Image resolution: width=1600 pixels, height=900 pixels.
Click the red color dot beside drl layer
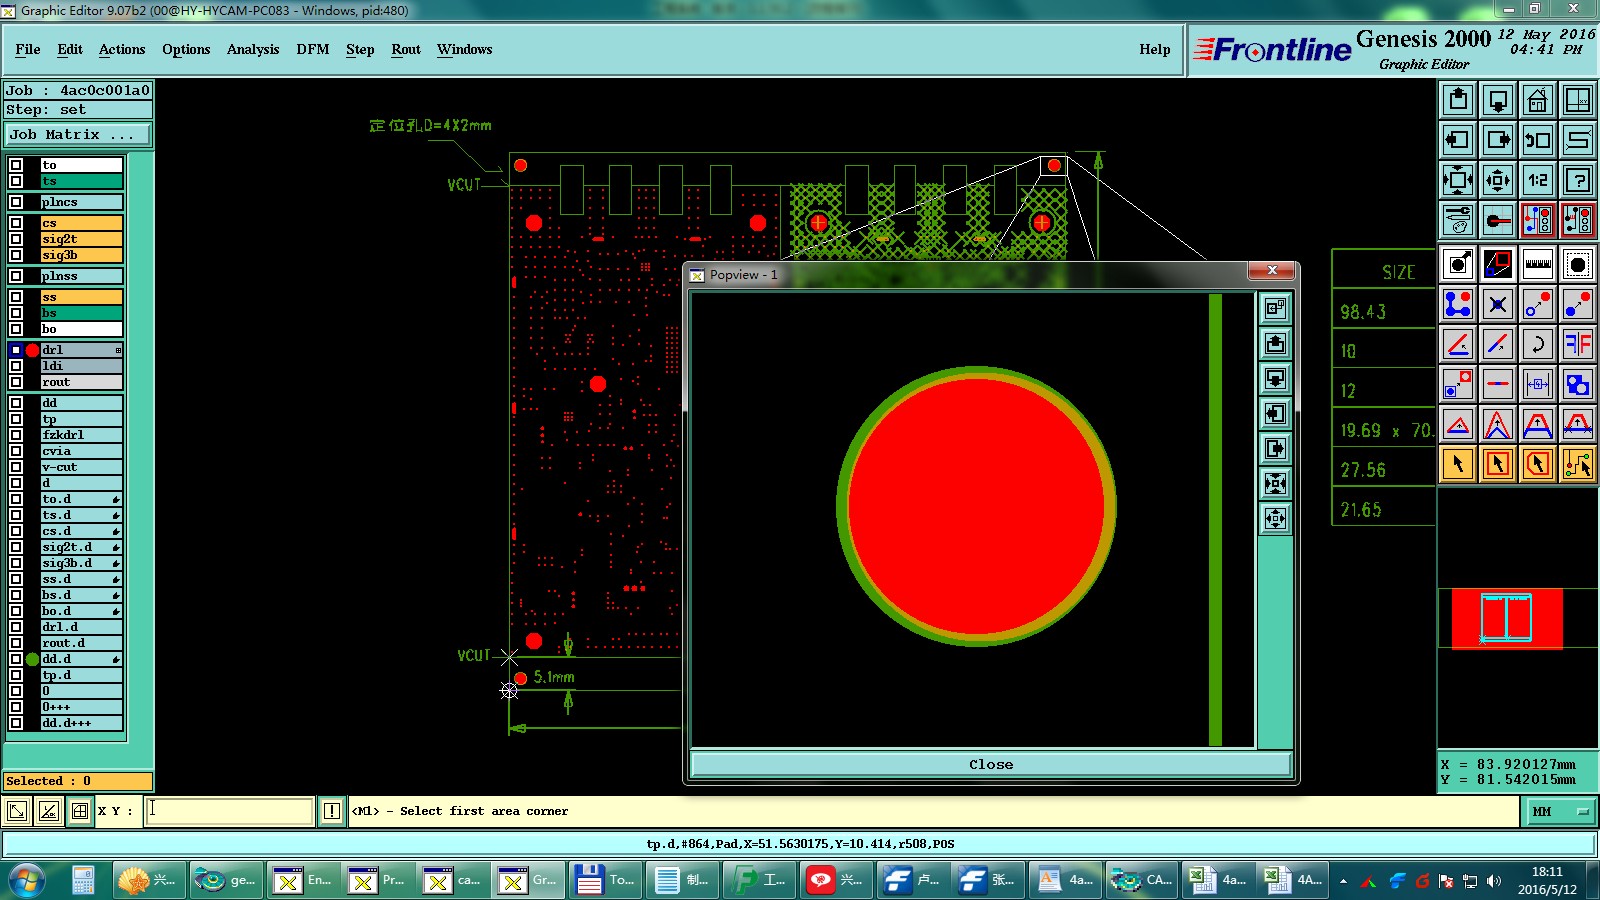32,350
